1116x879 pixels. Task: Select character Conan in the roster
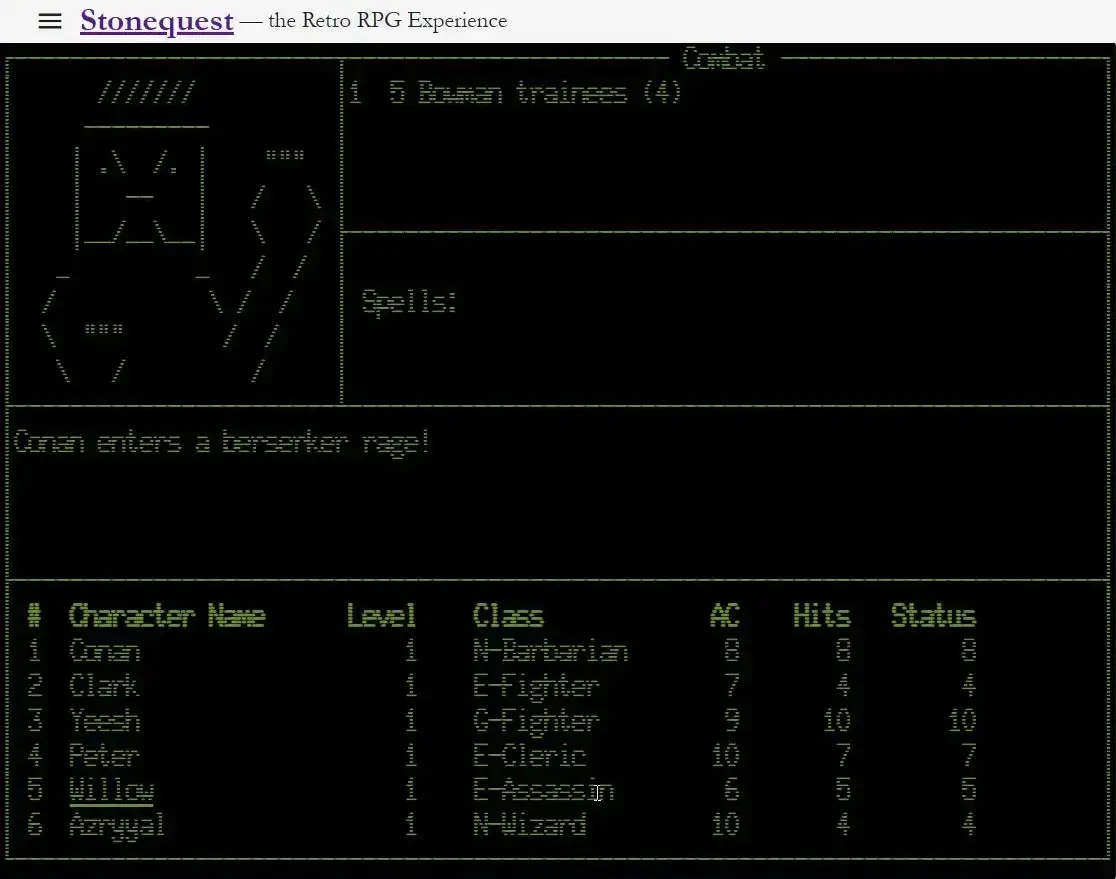[x=104, y=651]
